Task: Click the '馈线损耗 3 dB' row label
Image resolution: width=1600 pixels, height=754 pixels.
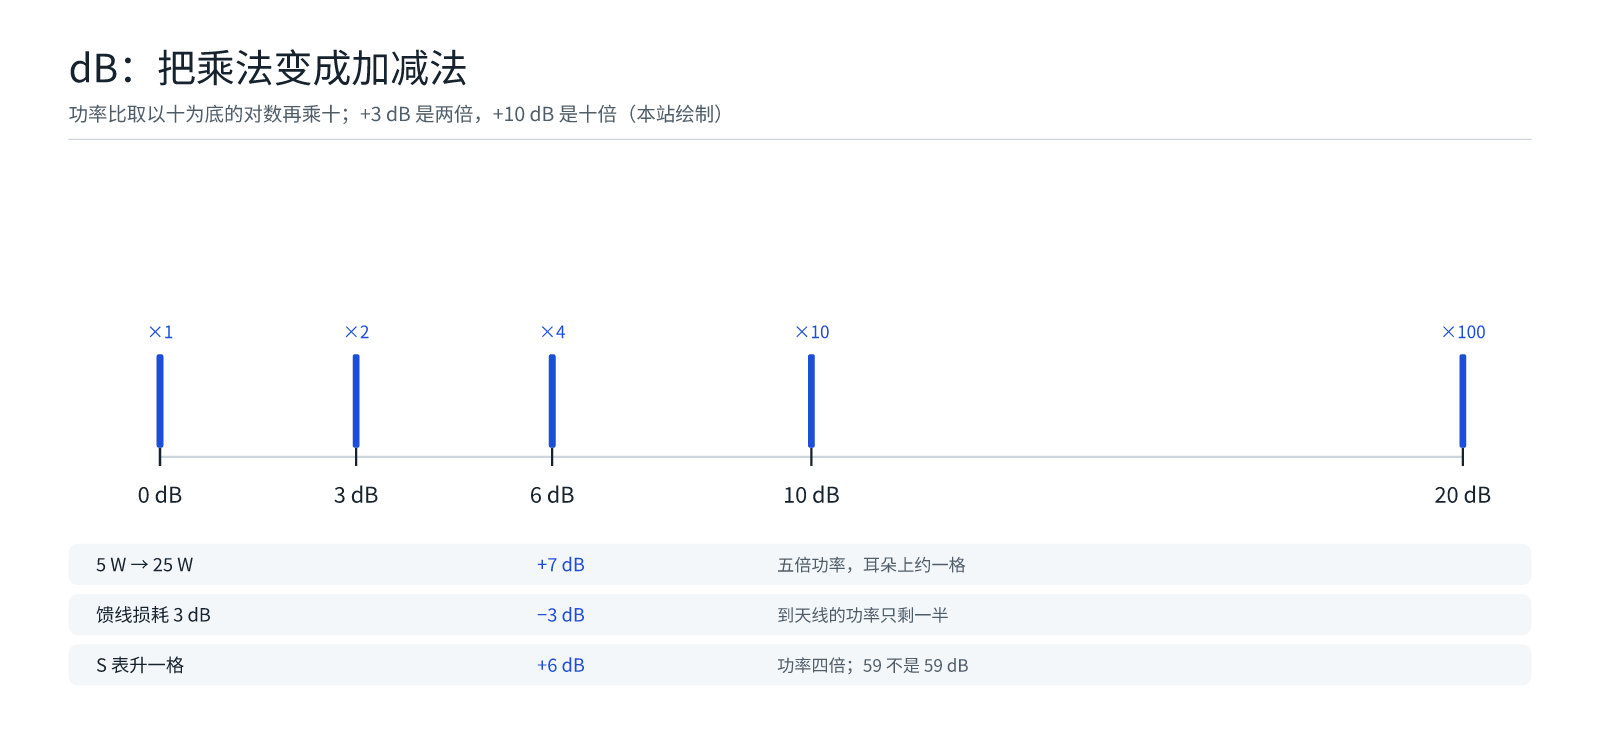Action: coord(153,615)
